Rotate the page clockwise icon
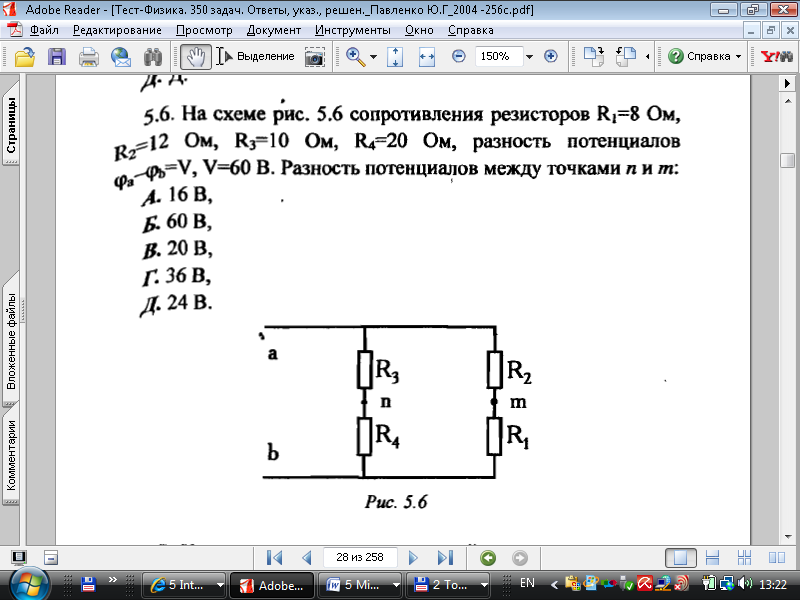This screenshot has height=600, width=800. tap(594, 56)
